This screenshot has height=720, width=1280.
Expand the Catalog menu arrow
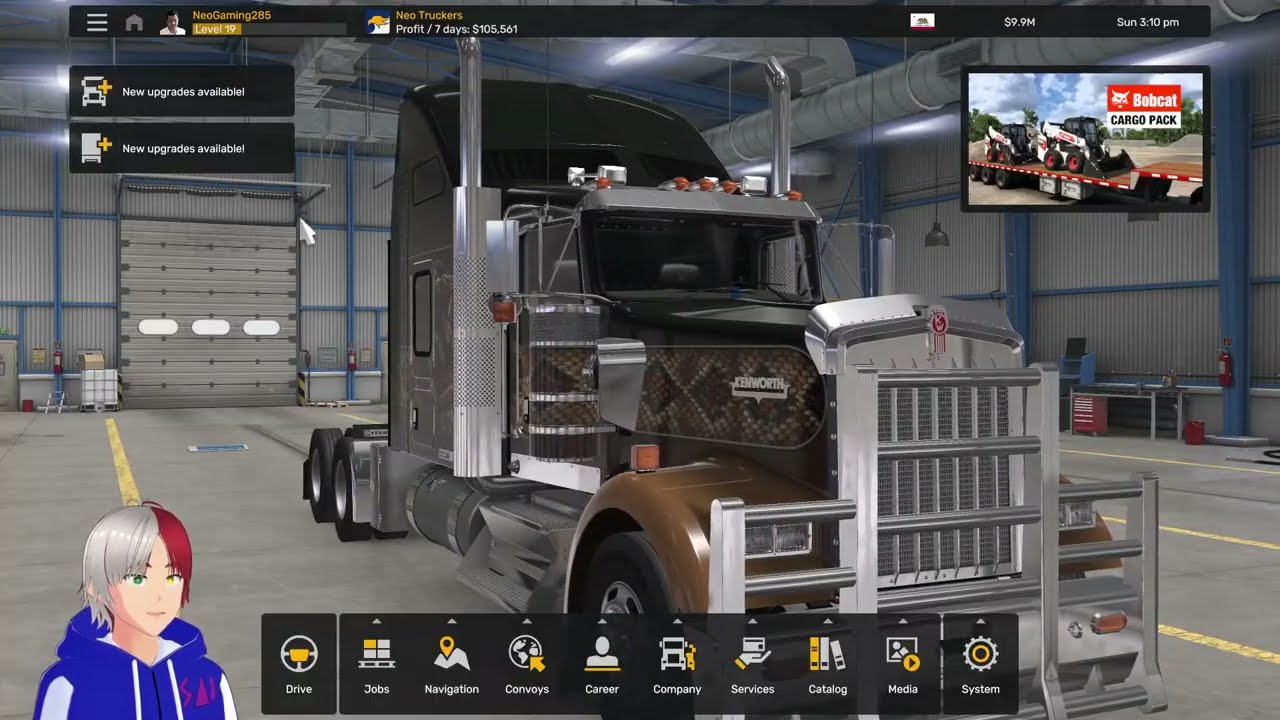coord(827,621)
